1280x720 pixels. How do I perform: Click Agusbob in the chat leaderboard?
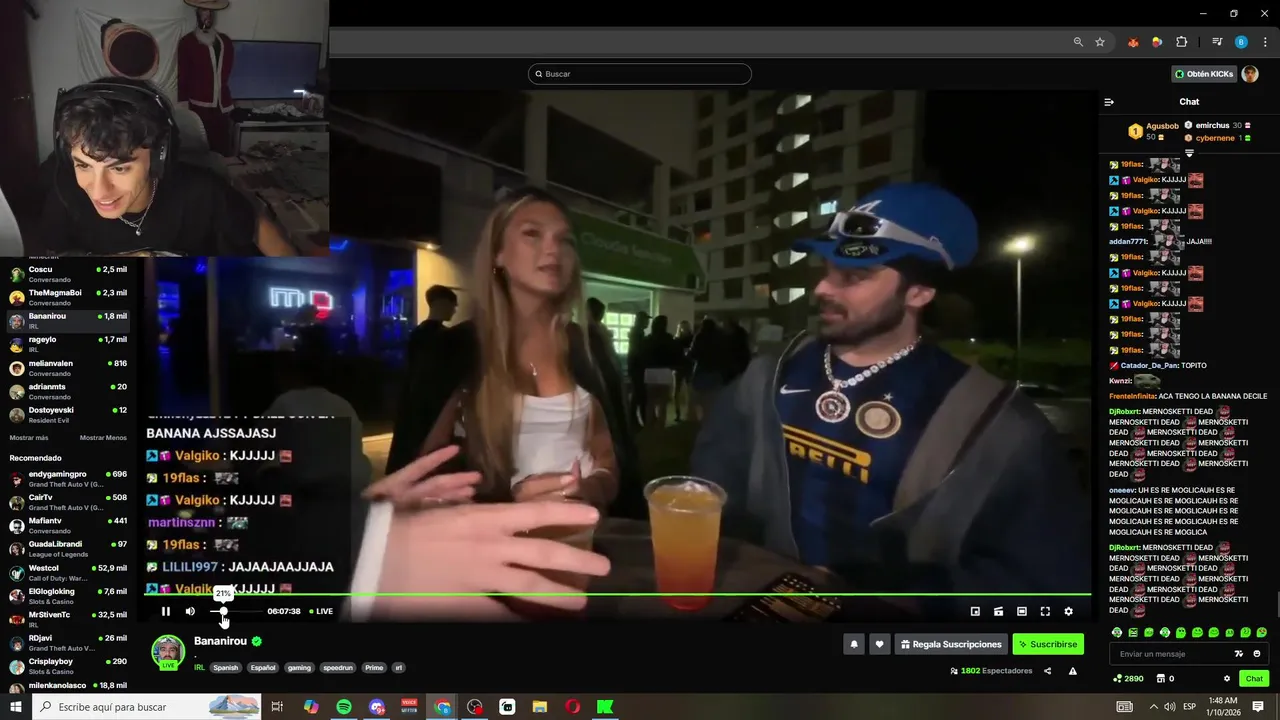click(x=1162, y=127)
